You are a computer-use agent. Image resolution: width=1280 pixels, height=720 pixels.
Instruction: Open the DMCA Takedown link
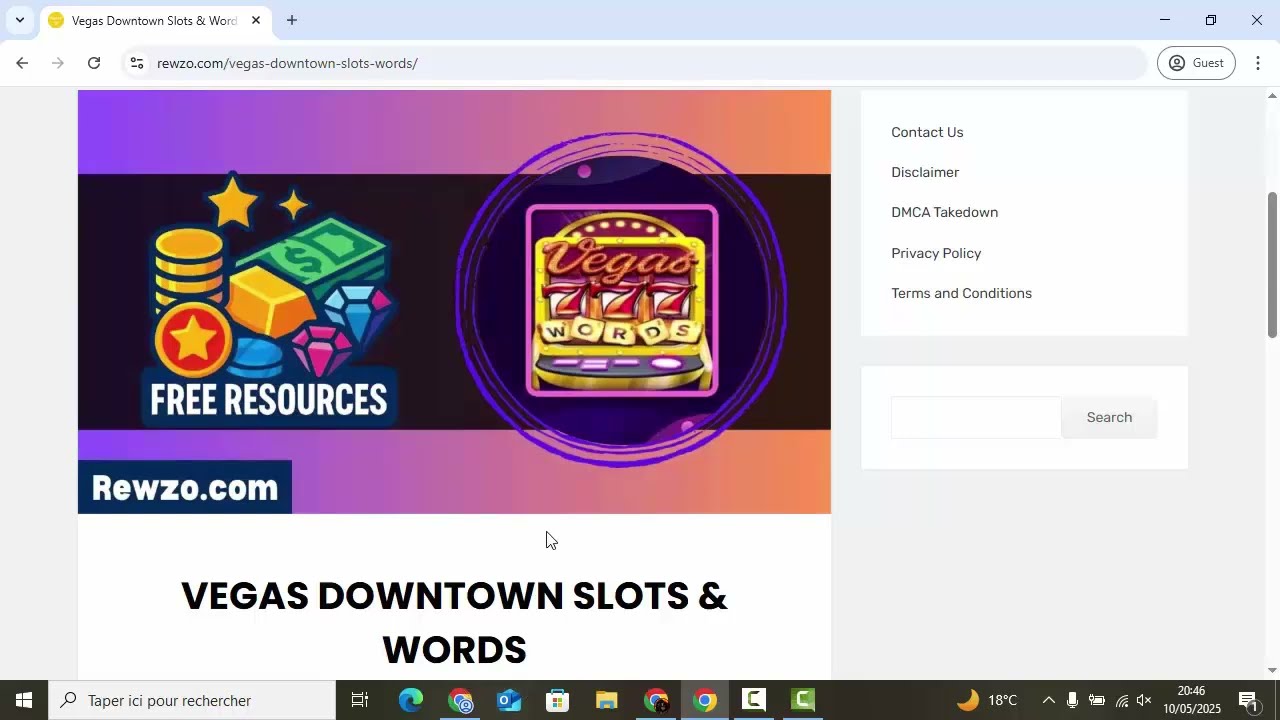[944, 212]
